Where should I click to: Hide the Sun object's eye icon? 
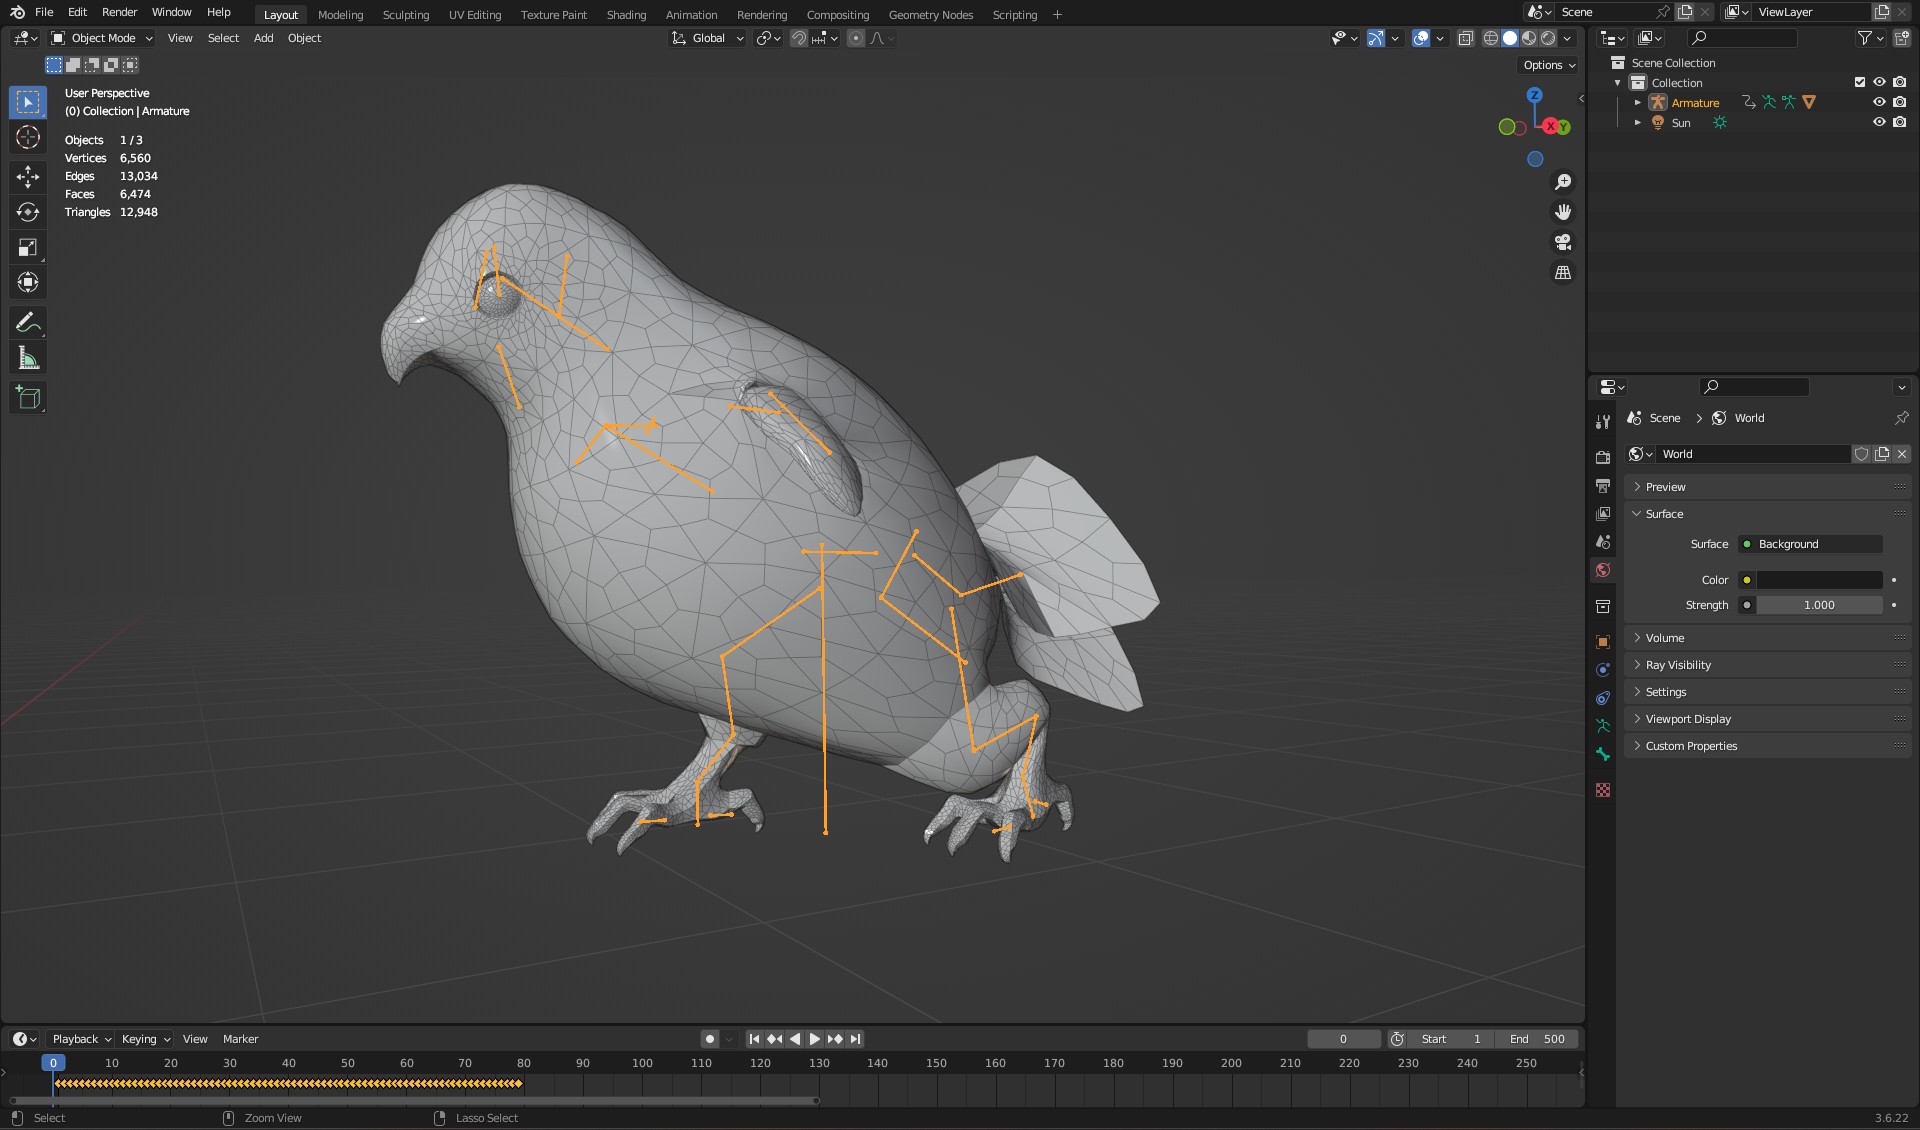[1879, 122]
